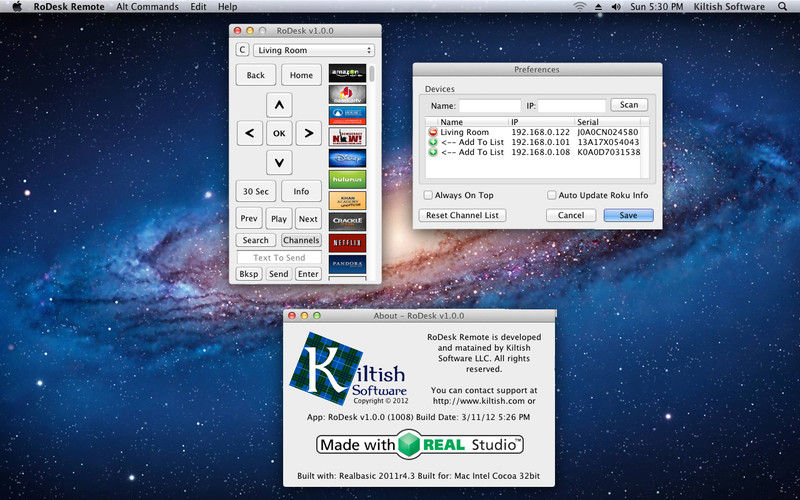Click the Text To Send field
Image resolution: width=800 pixels, height=500 pixels.
point(279,258)
